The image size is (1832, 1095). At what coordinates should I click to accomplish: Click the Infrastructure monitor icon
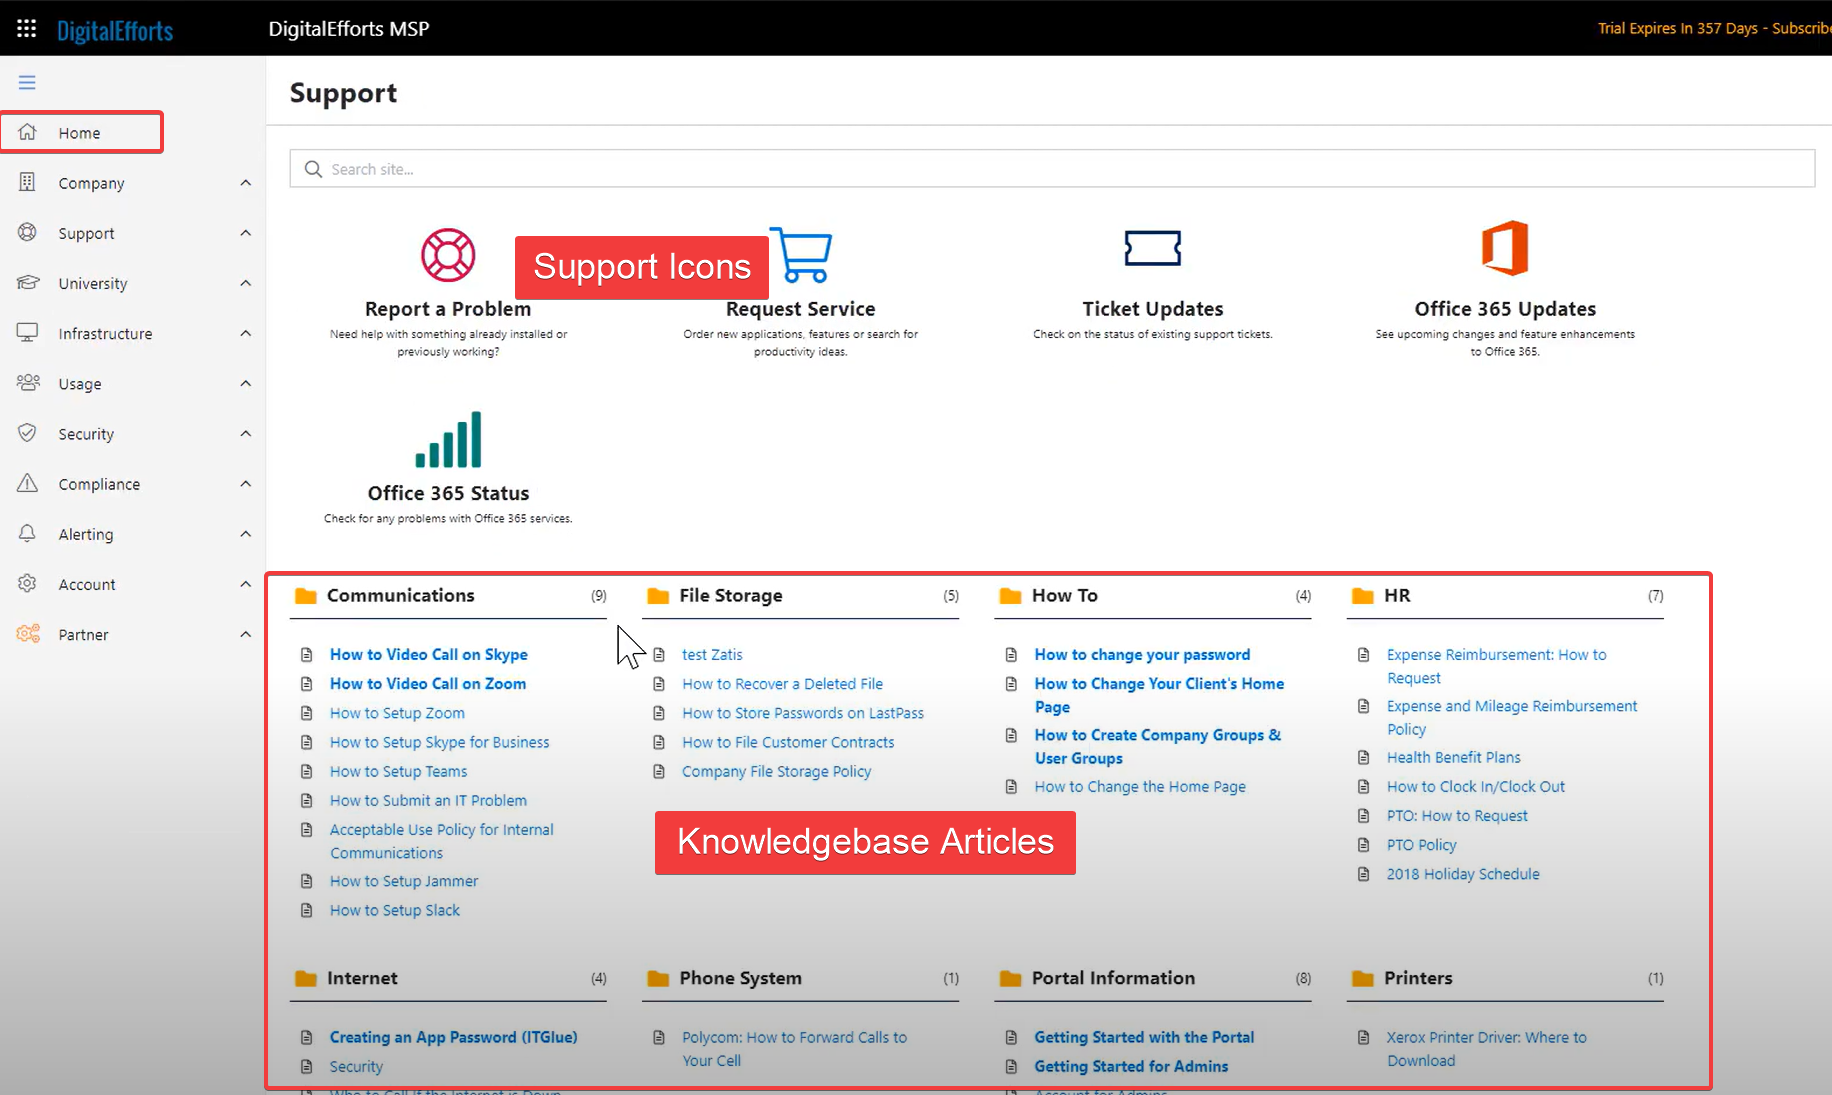pyautogui.click(x=28, y=332)
